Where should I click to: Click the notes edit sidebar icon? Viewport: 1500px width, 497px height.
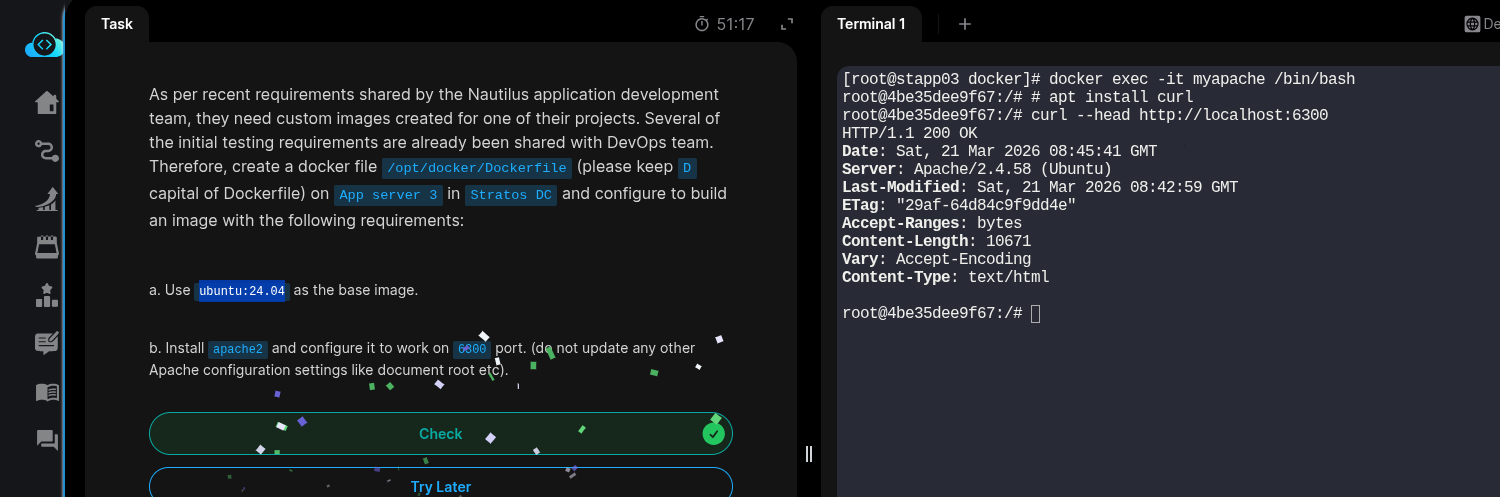tap(47, 344)
